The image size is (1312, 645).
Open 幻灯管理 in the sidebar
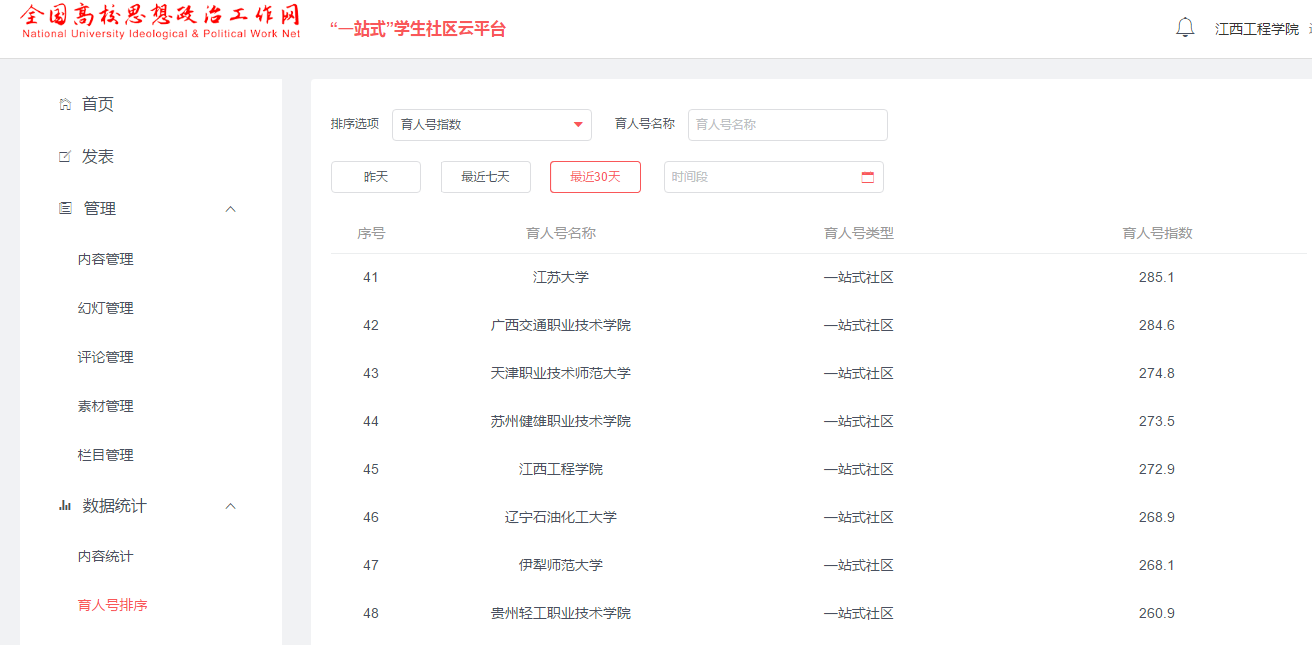(x=106, y=308)
